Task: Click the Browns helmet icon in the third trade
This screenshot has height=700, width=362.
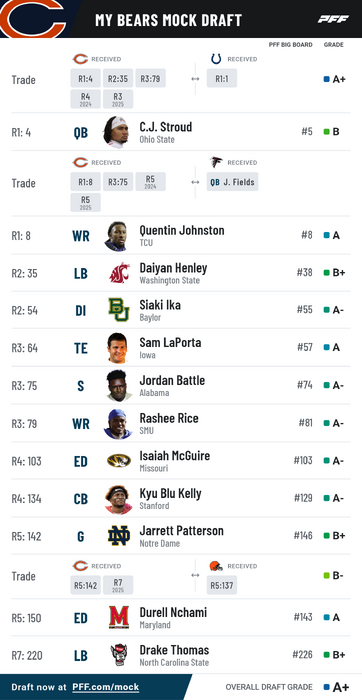Action: (x=216, y=566)
